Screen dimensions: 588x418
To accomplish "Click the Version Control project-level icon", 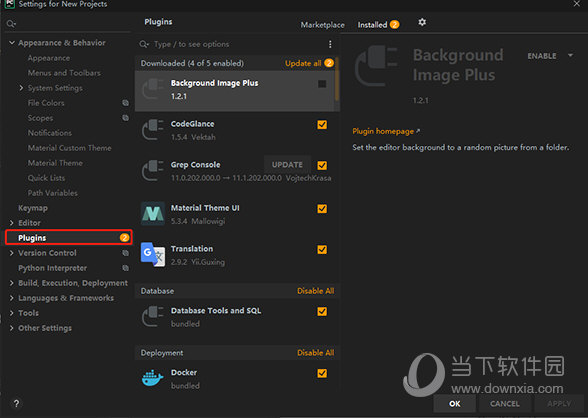I will (125, 253).
